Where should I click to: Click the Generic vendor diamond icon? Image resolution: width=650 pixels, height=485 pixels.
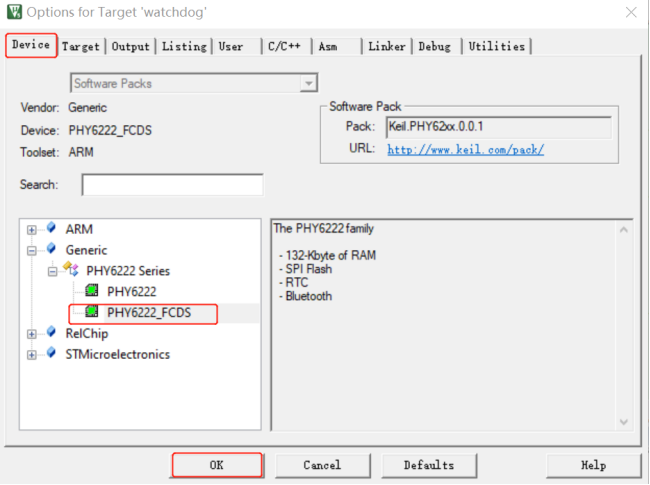[x=51, y=248]
